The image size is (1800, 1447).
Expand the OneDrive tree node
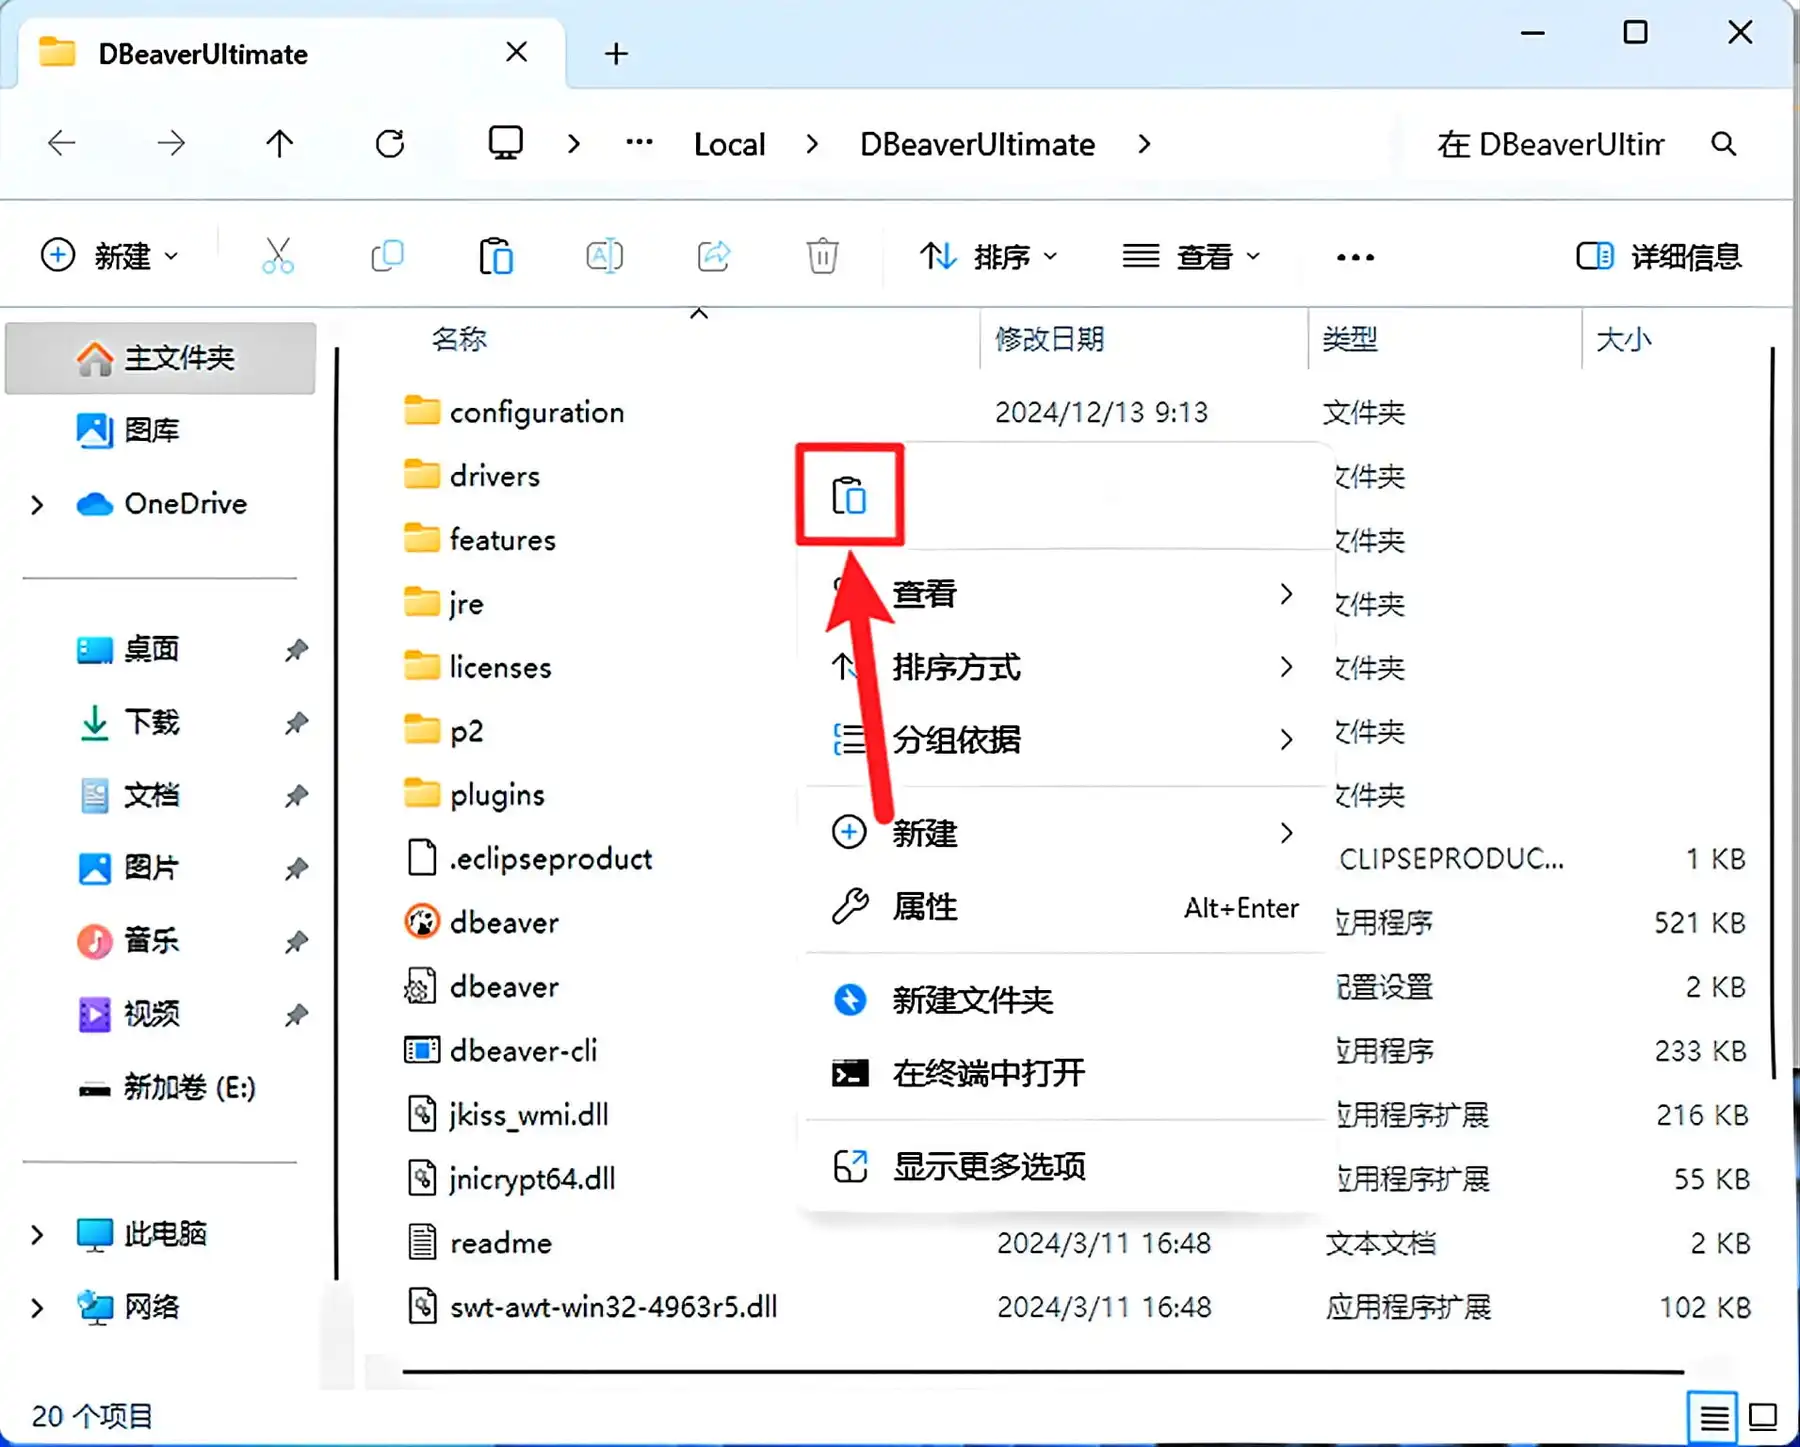38,504
